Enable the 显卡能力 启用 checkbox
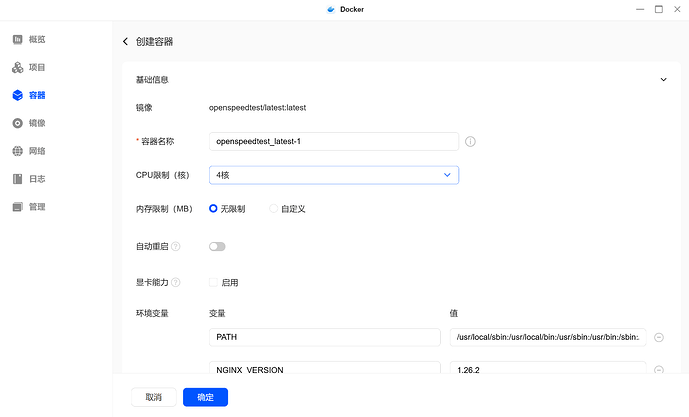 point(213,283)
